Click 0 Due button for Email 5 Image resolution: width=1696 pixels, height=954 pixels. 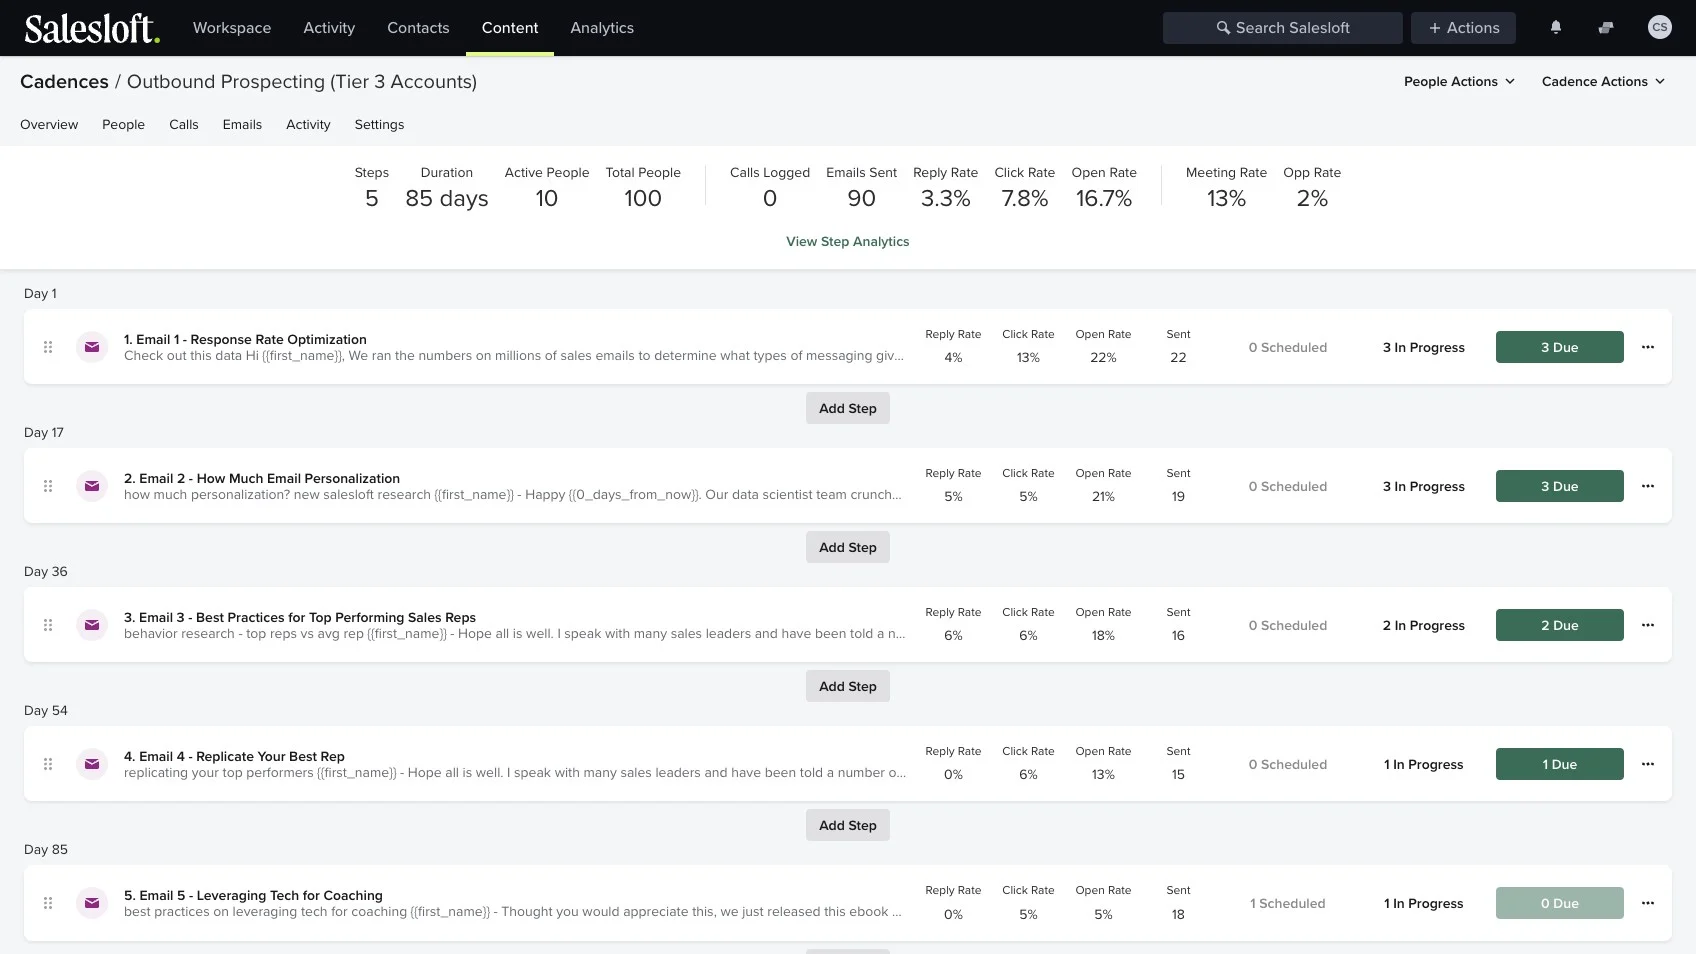point(1560,903)
